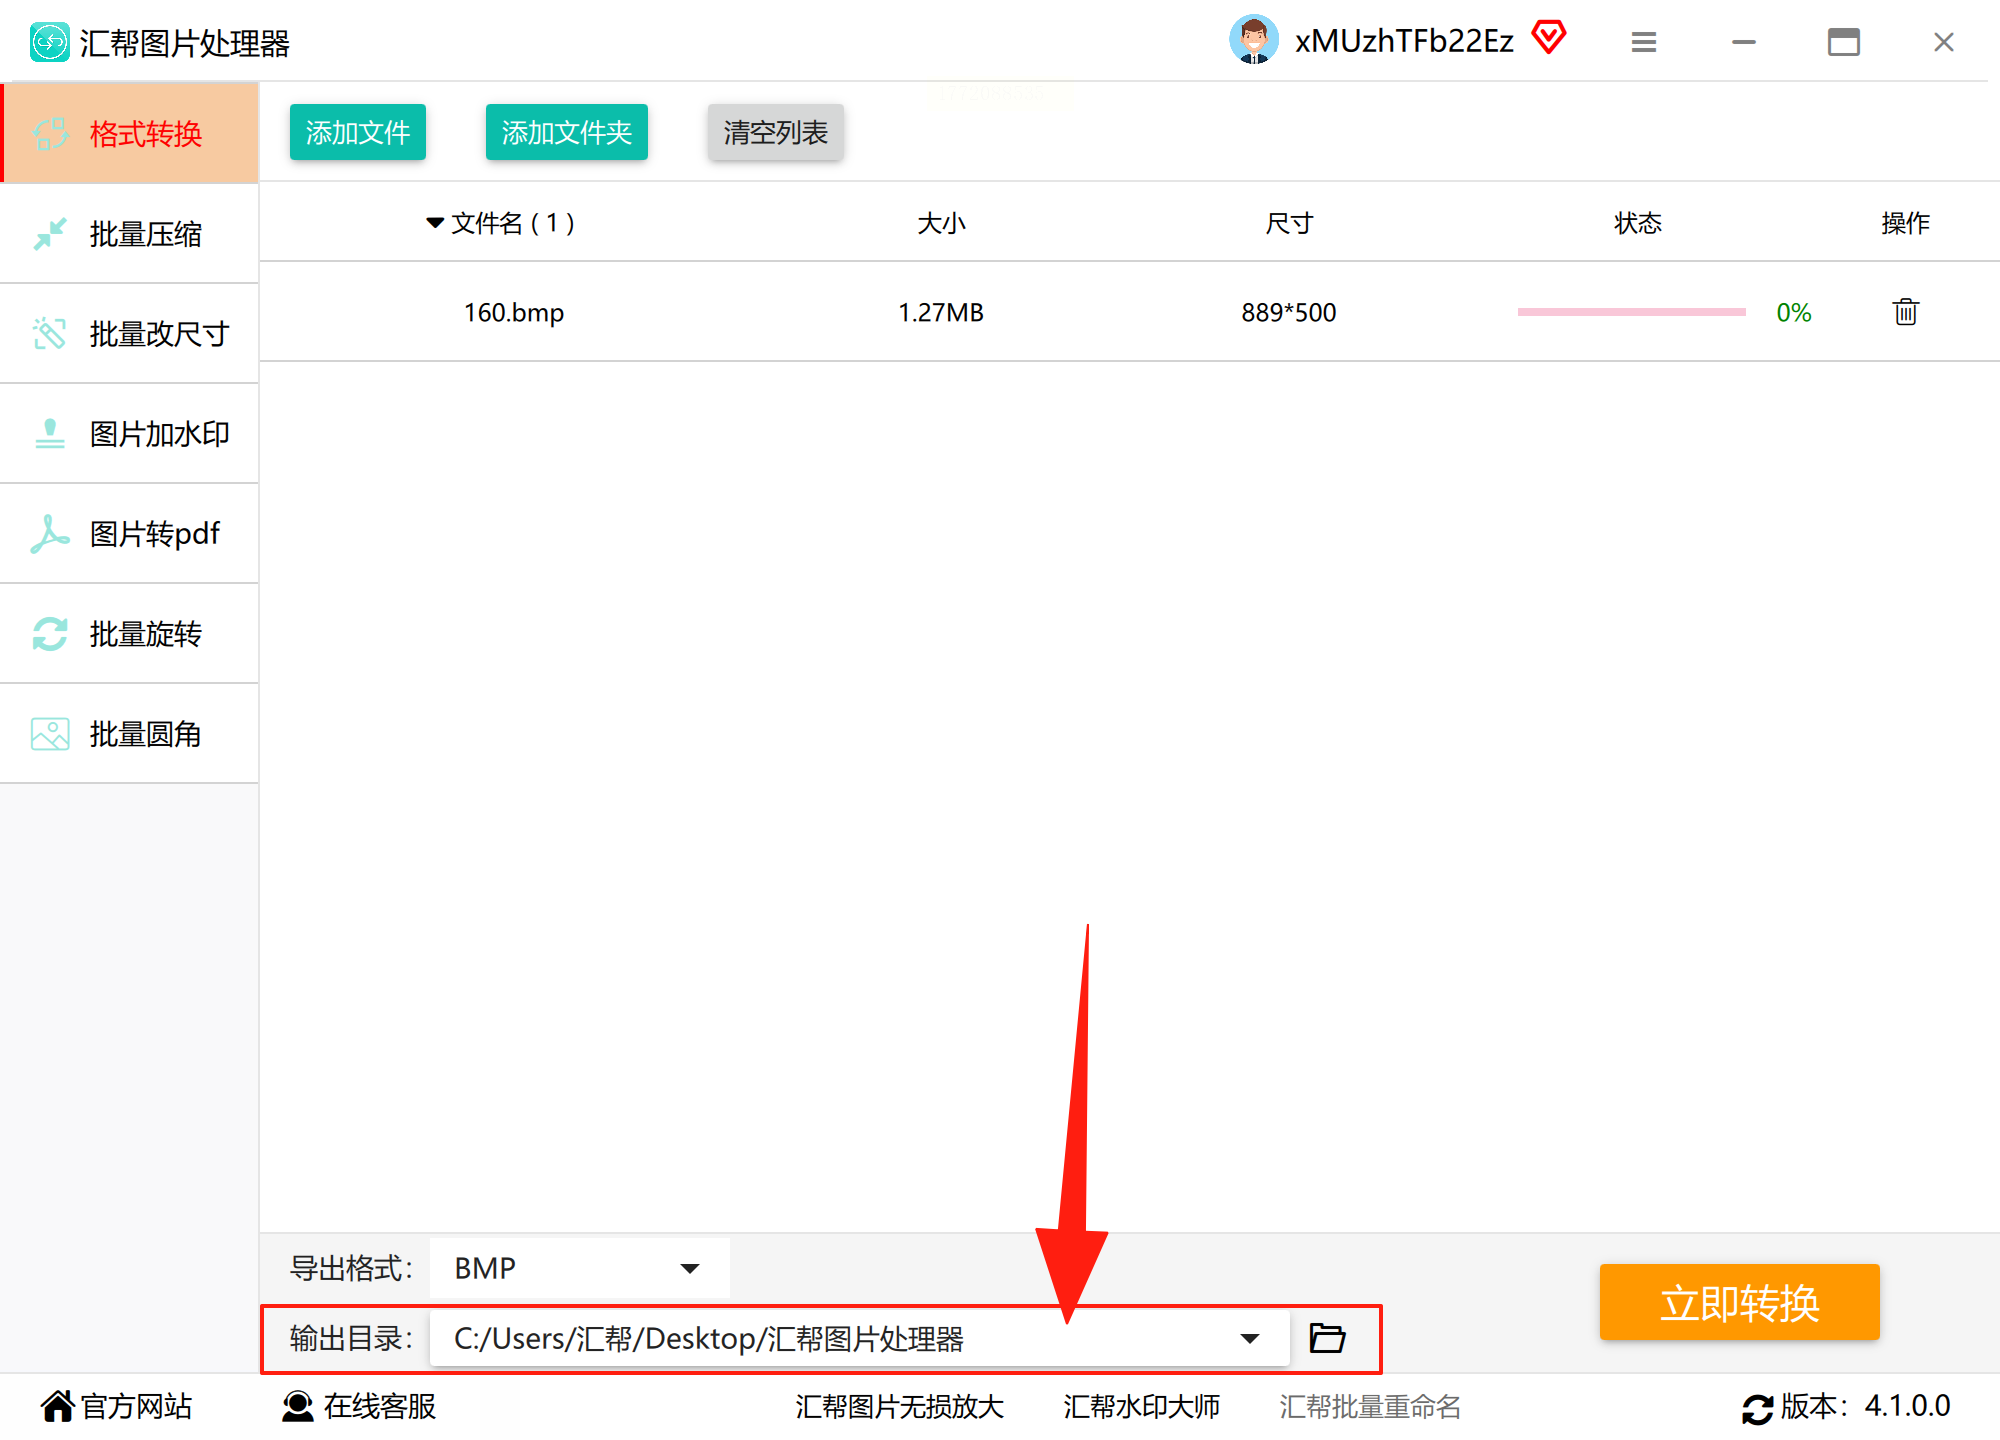Image resolution: width=2000 pixels, height=1440 pixels.
Task: Click the user avatar picture
Action: [x=1253, y=41]
